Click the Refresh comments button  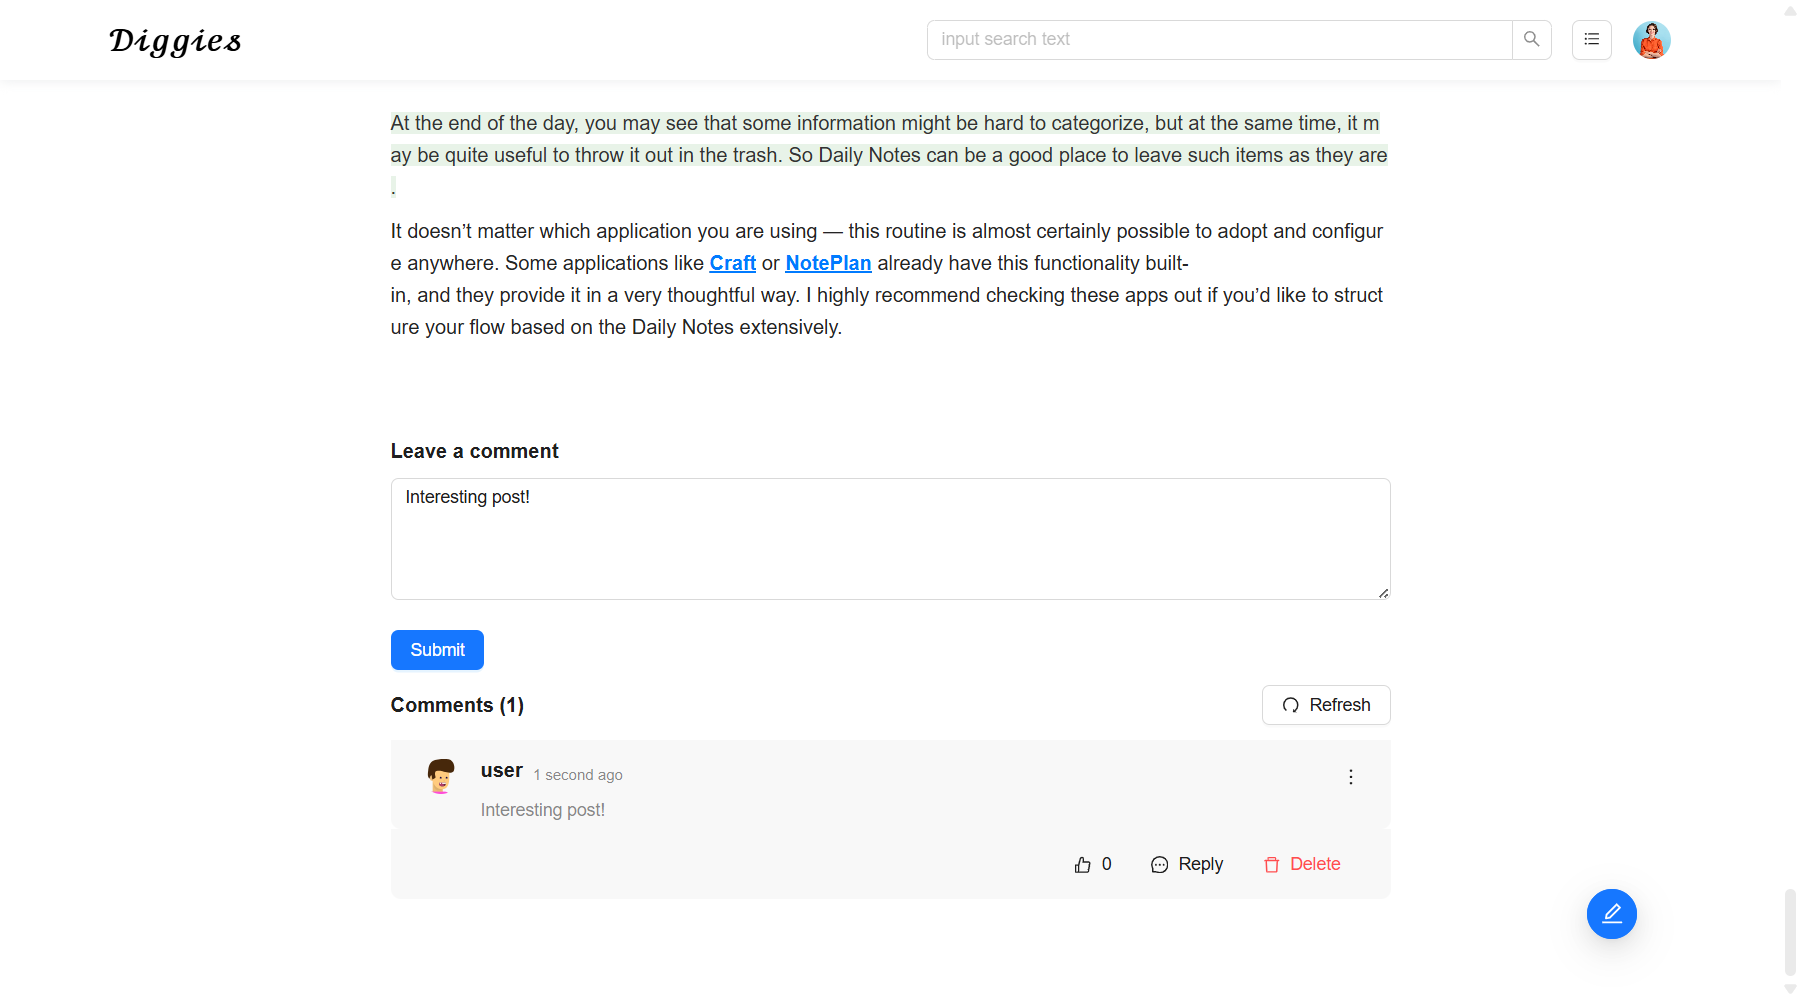click(1325, 705)
